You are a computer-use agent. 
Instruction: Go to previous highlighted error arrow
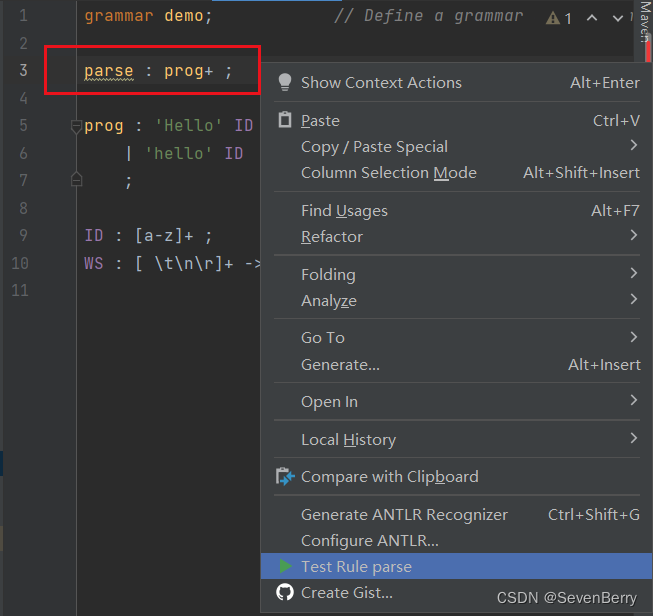coord(592,18)
